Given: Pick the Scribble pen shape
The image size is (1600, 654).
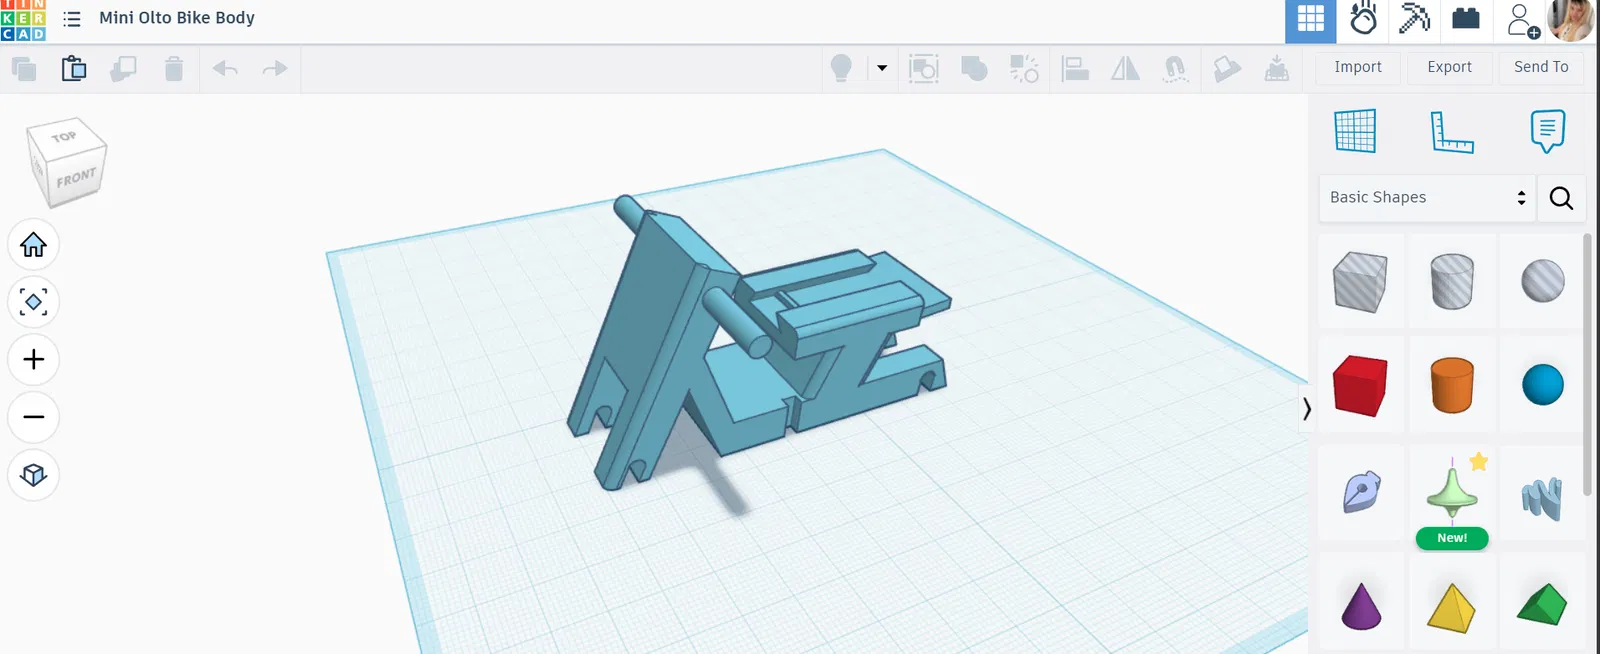Looking at the screenshot, I should pos(1360,493).
